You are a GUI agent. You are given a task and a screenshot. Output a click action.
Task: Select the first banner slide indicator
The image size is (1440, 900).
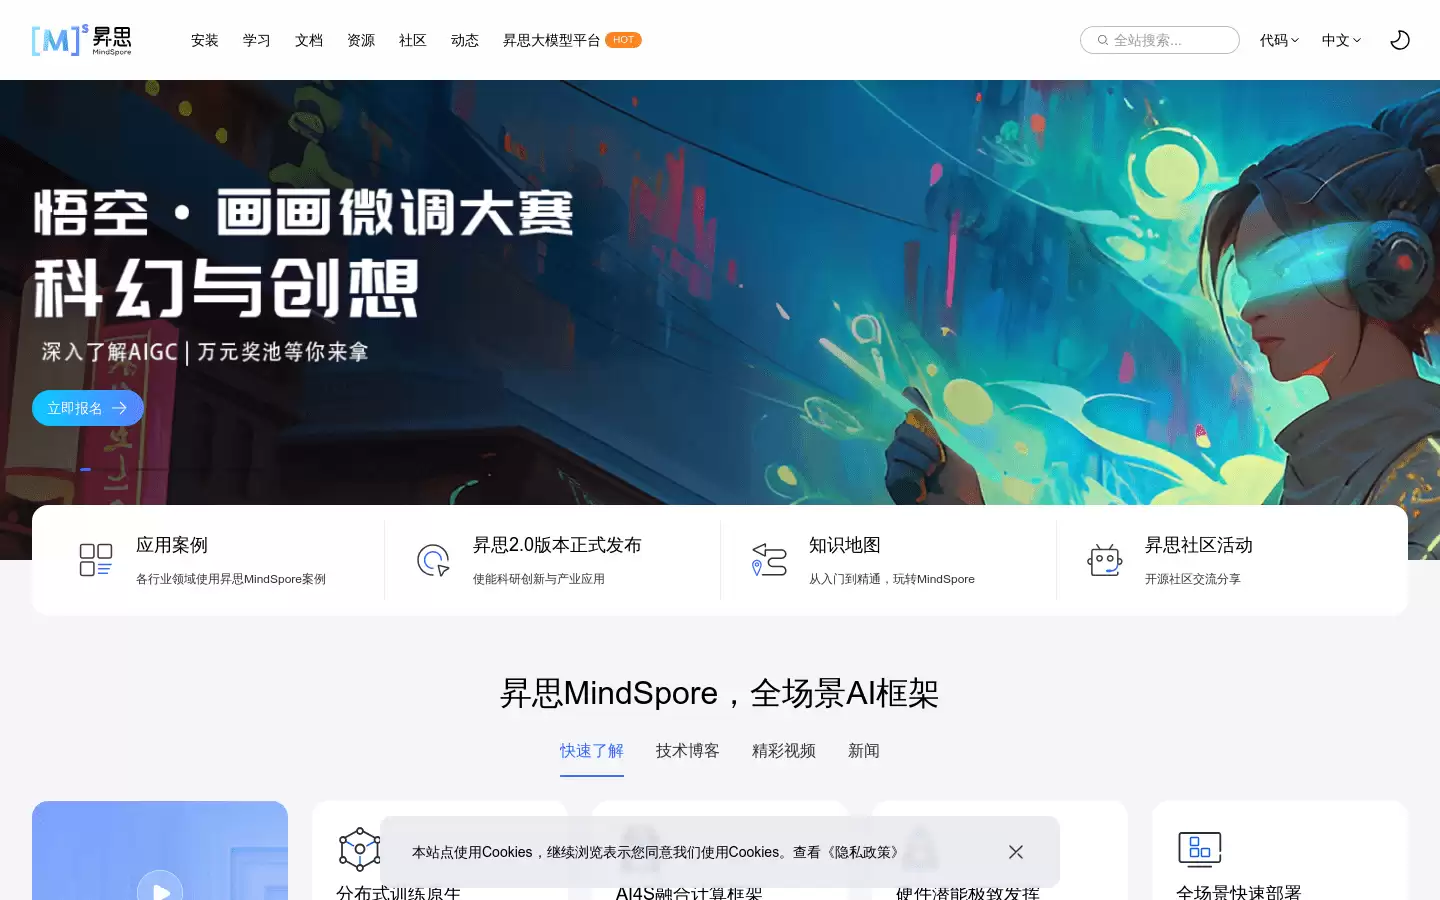pyautogui.click(x=86, y=469)
